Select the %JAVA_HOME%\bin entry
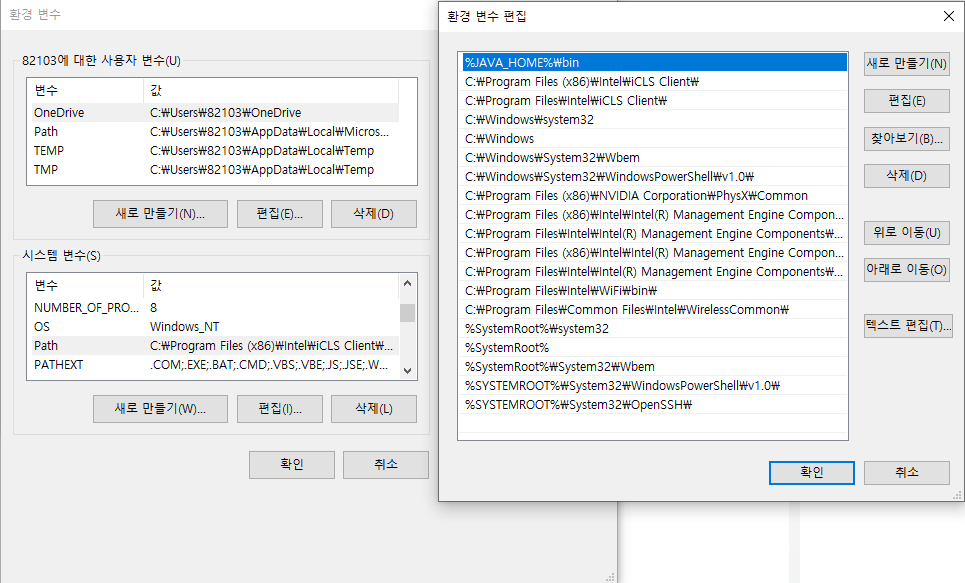 coord(655,63)
